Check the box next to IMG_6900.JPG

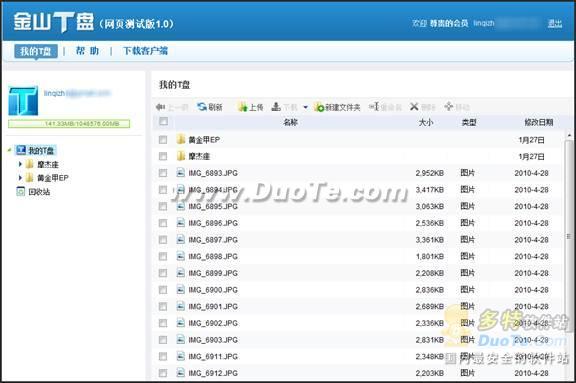coord(163,290)
